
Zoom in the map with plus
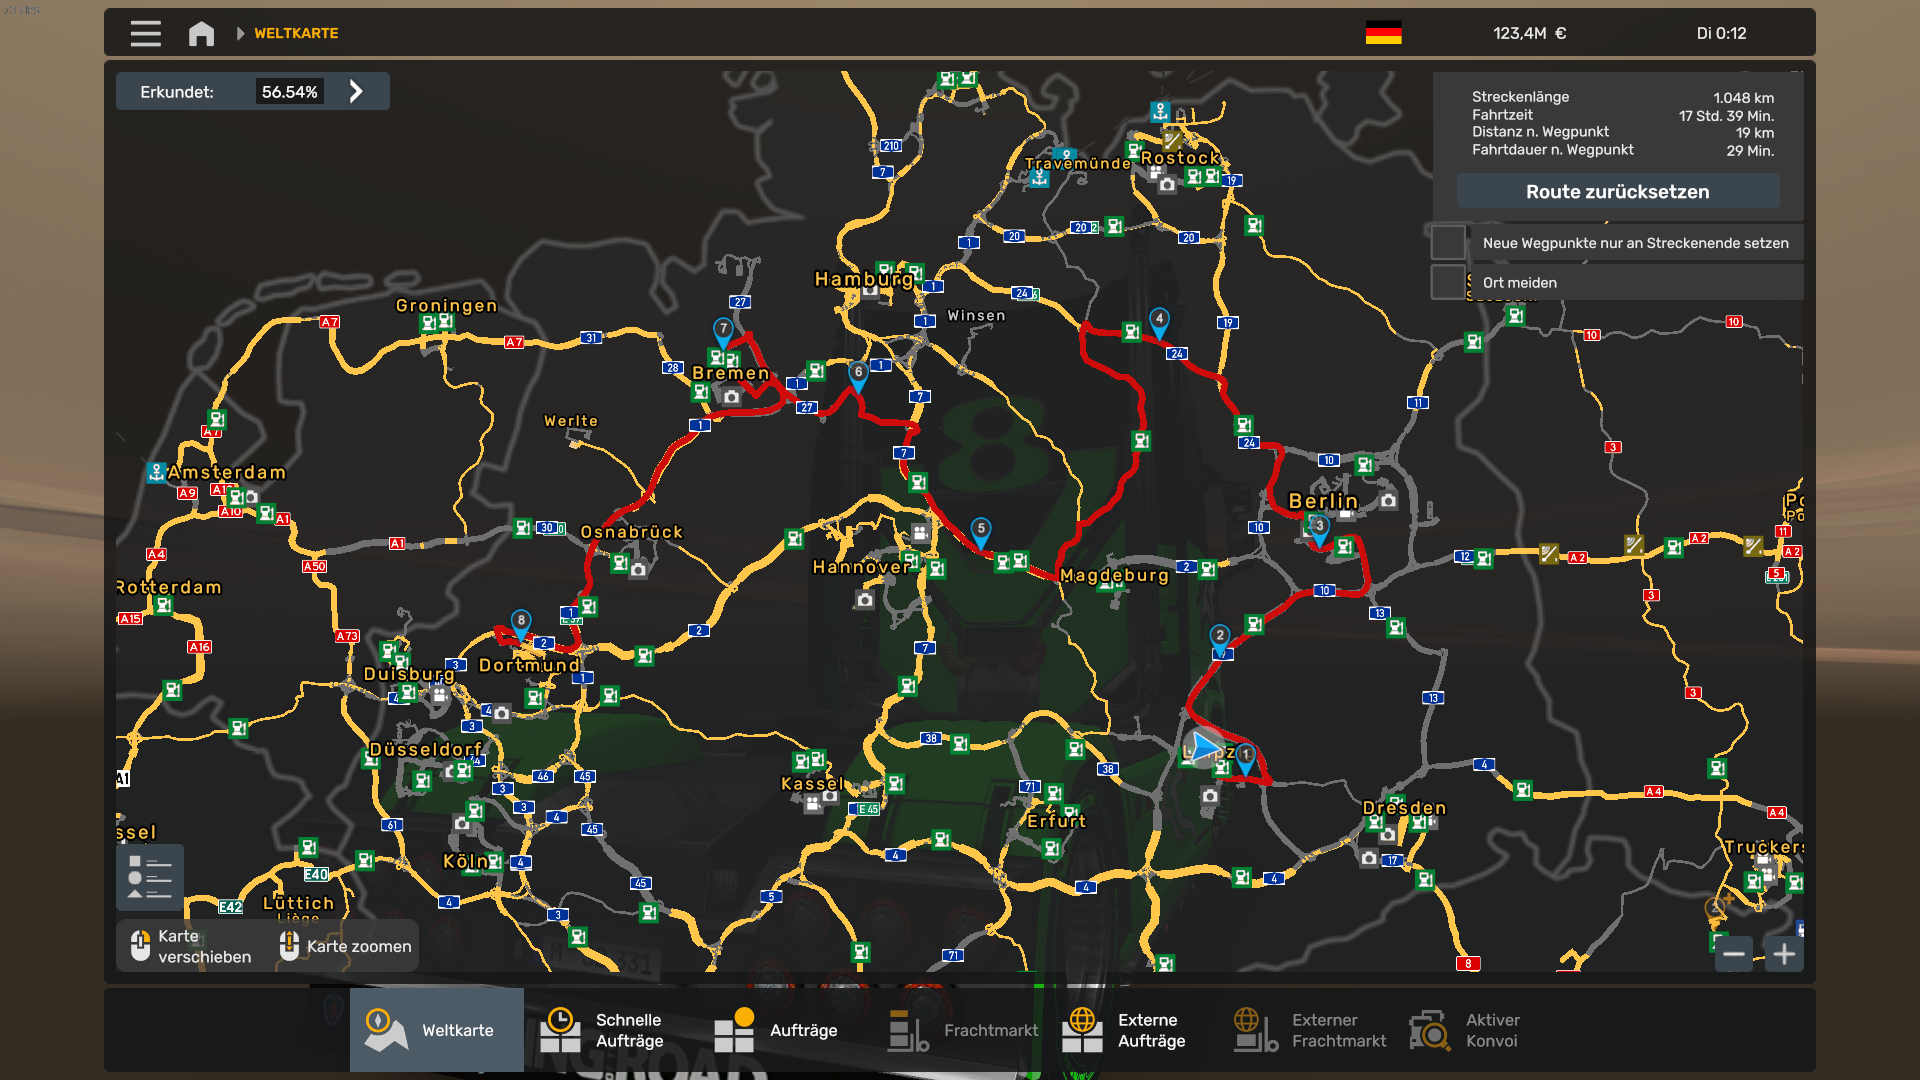[1784, 954]
